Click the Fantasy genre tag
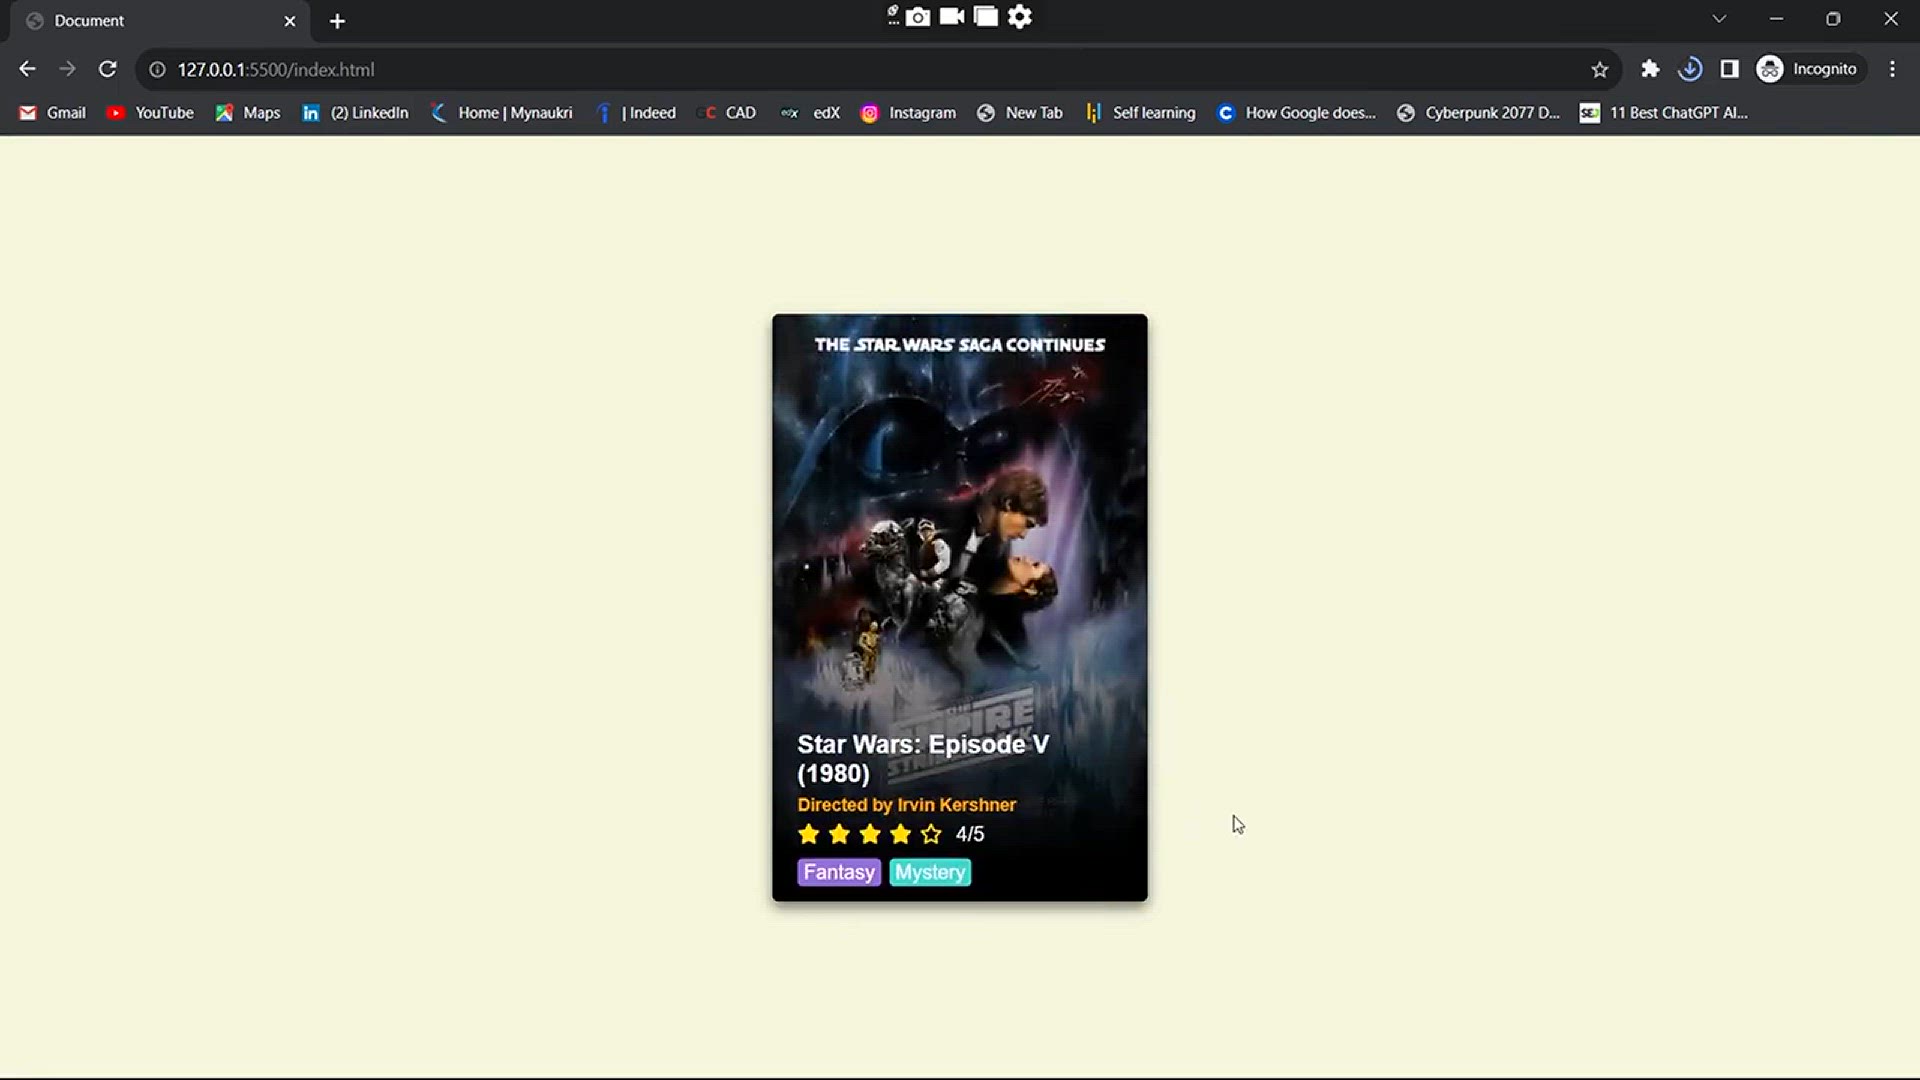 [839, 873]
